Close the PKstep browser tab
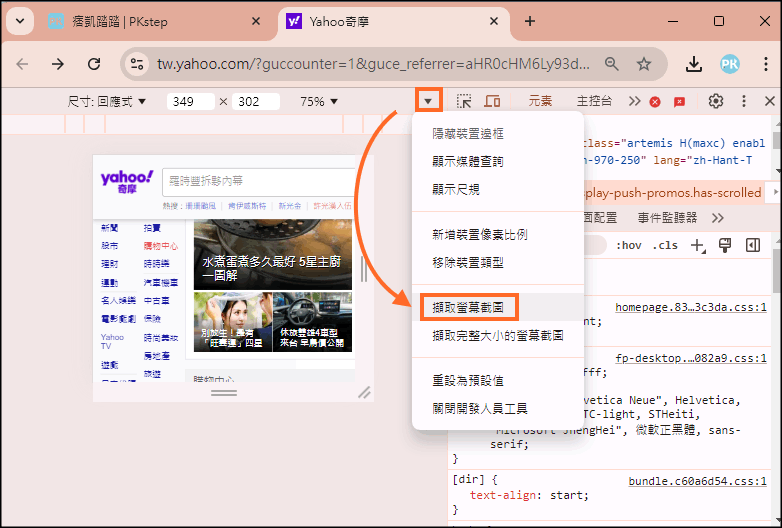The width and height of the screenshot is (782, 528). (256, 21)
